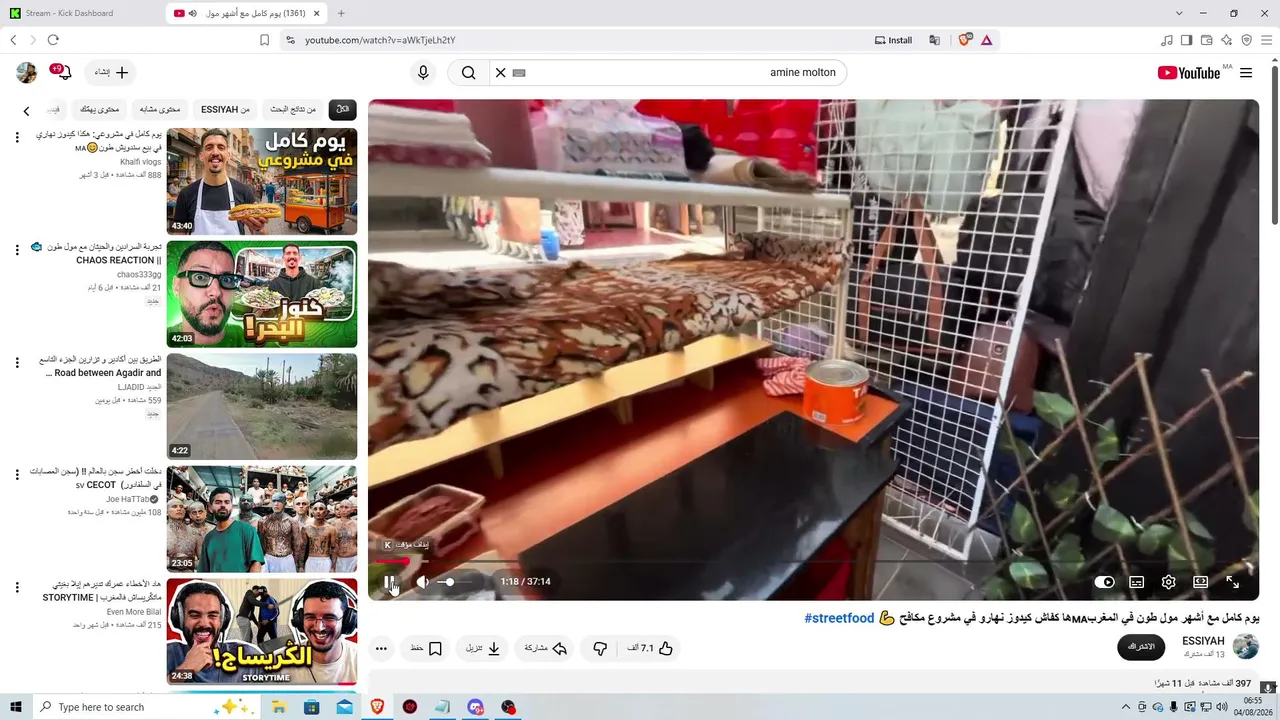Open the ESSIYAH channel name link
This screenshot has width=1280, height=720.
point(1203,641)
